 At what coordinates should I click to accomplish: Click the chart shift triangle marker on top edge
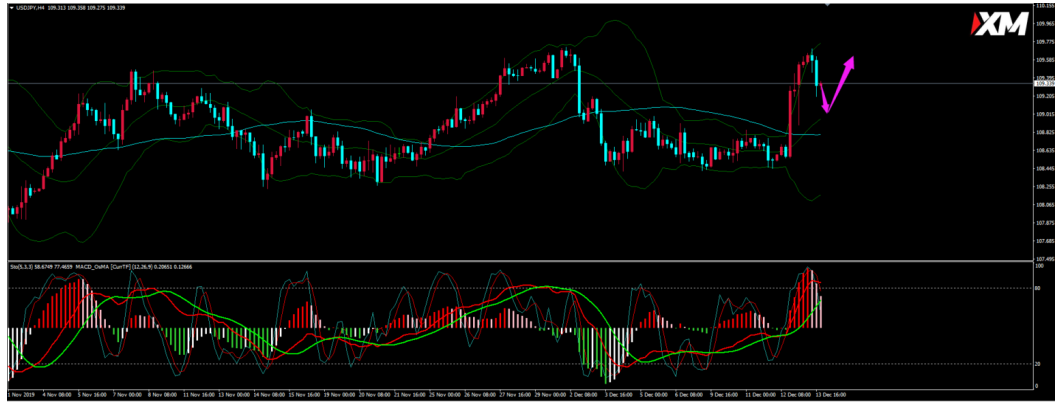(825, 4)
